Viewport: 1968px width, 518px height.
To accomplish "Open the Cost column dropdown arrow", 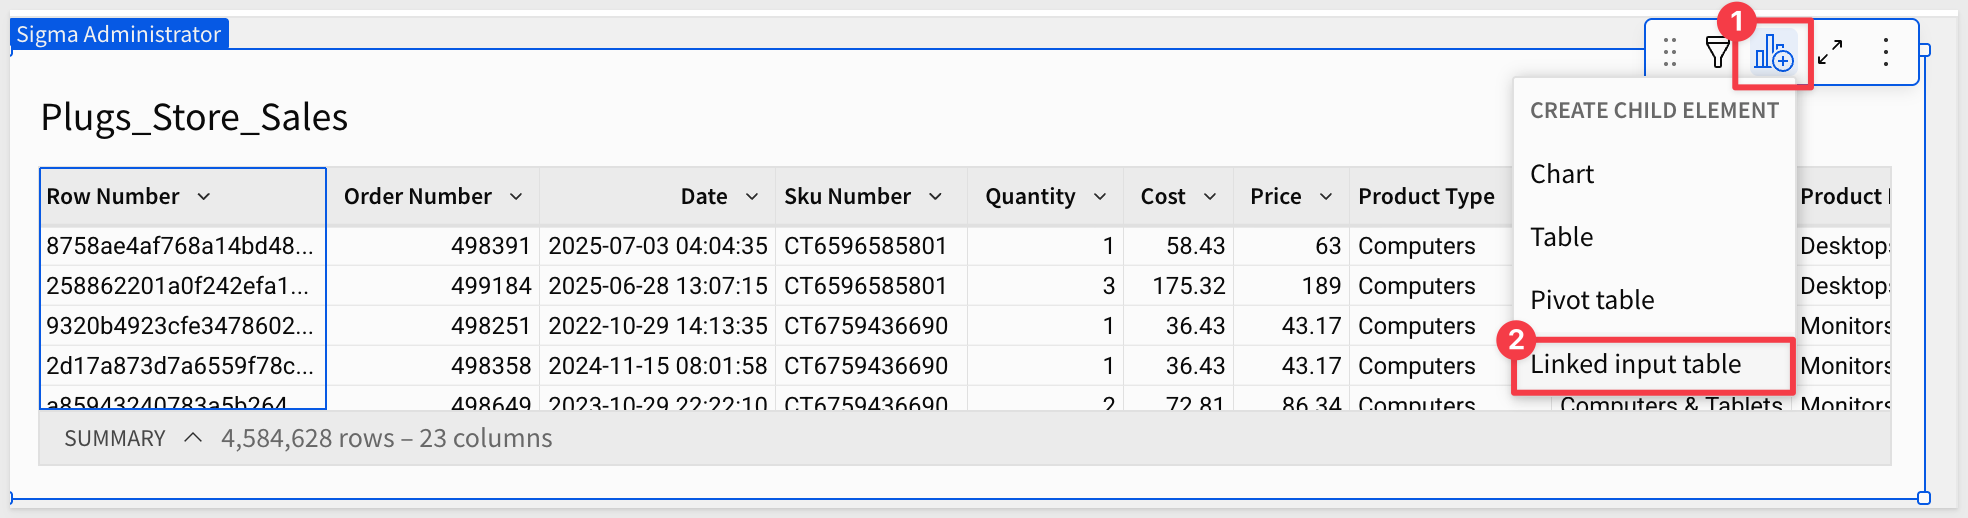I will (x=1210, y=197).
